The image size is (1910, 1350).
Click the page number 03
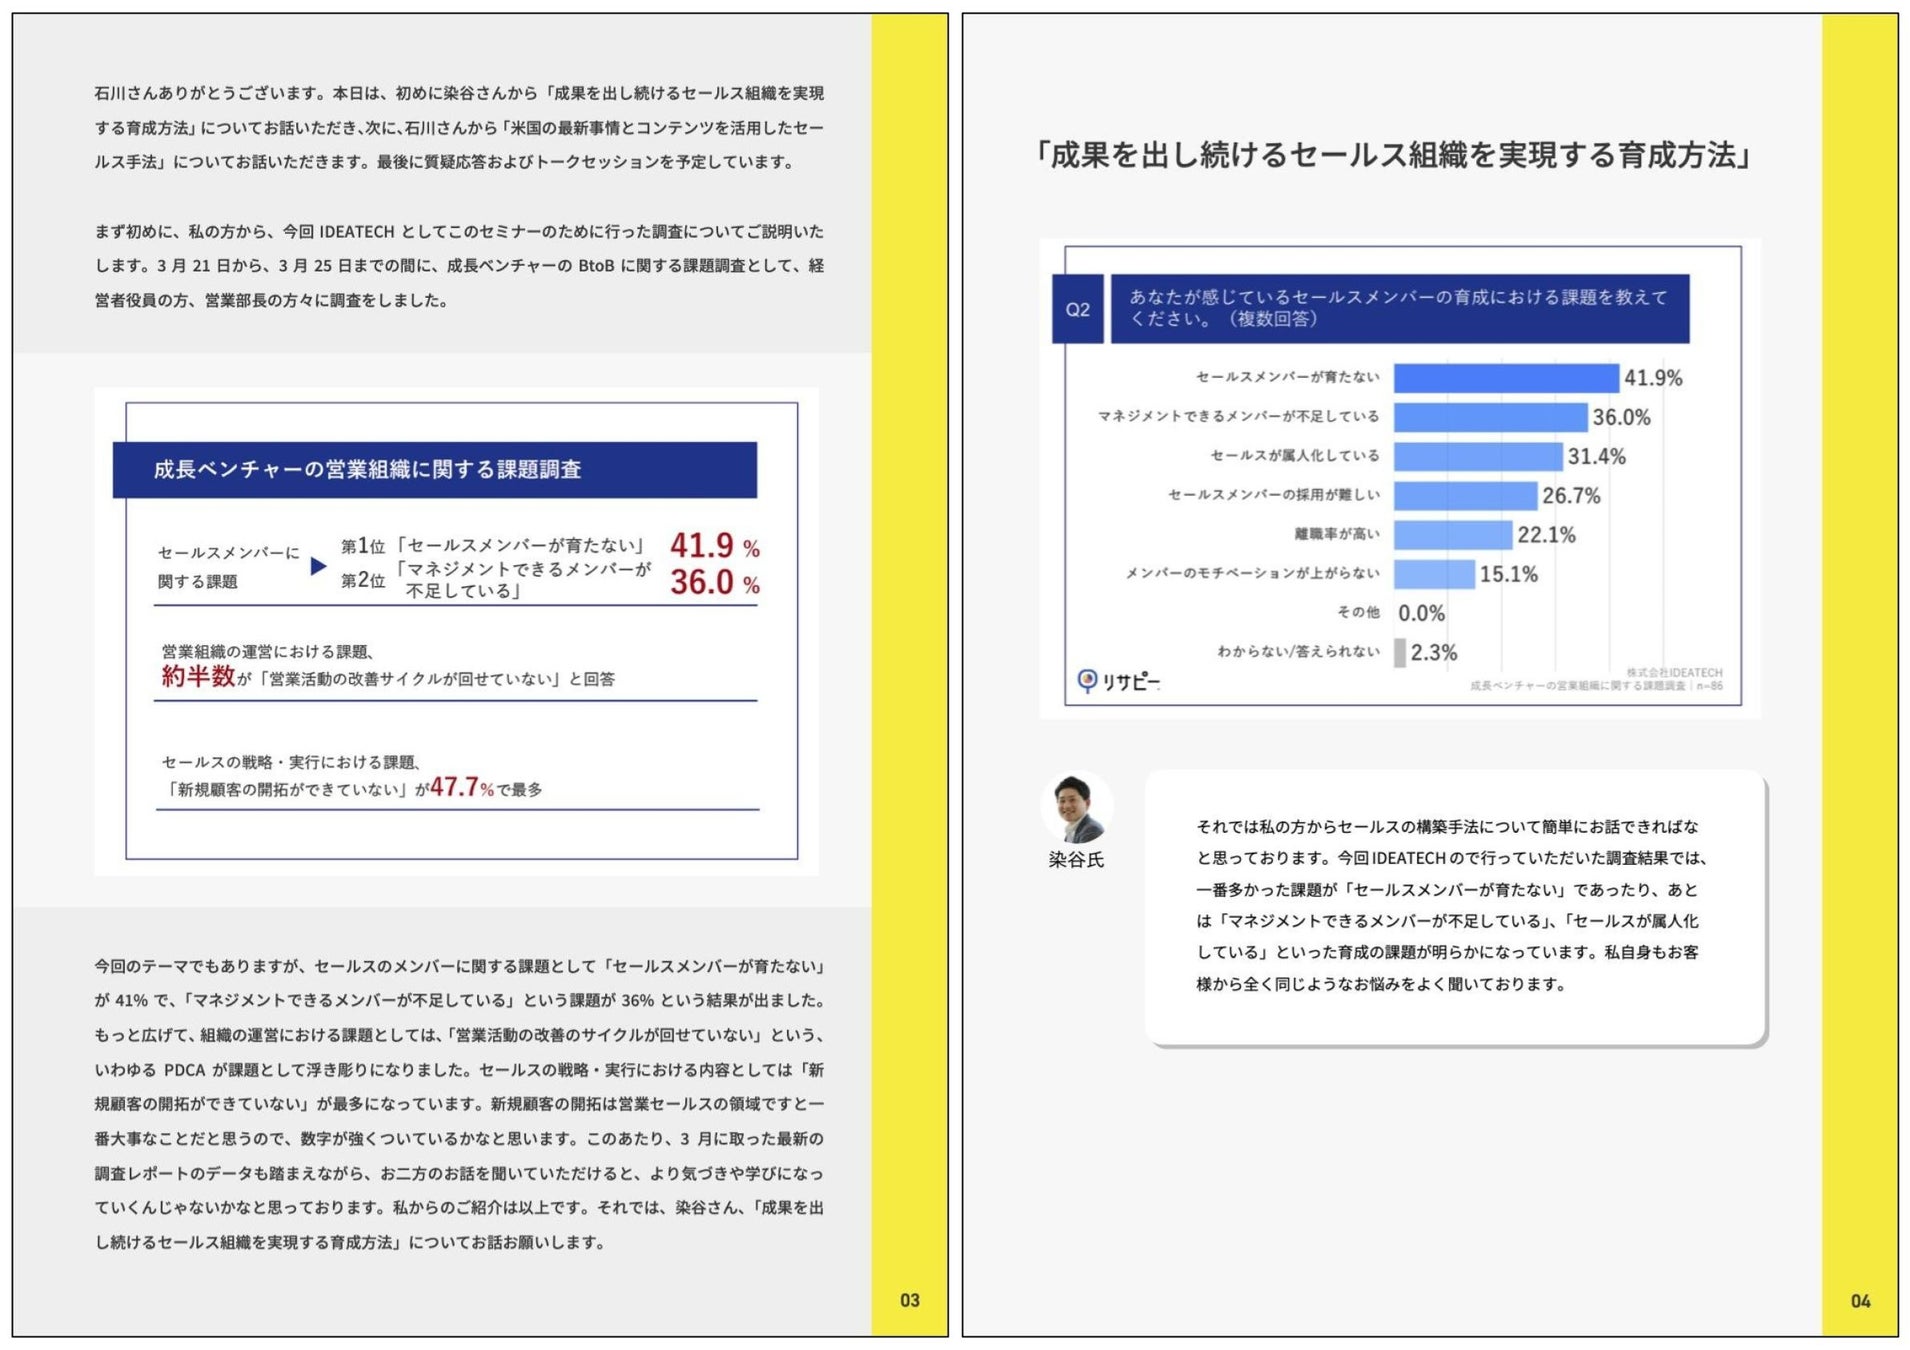[910, 1300]
